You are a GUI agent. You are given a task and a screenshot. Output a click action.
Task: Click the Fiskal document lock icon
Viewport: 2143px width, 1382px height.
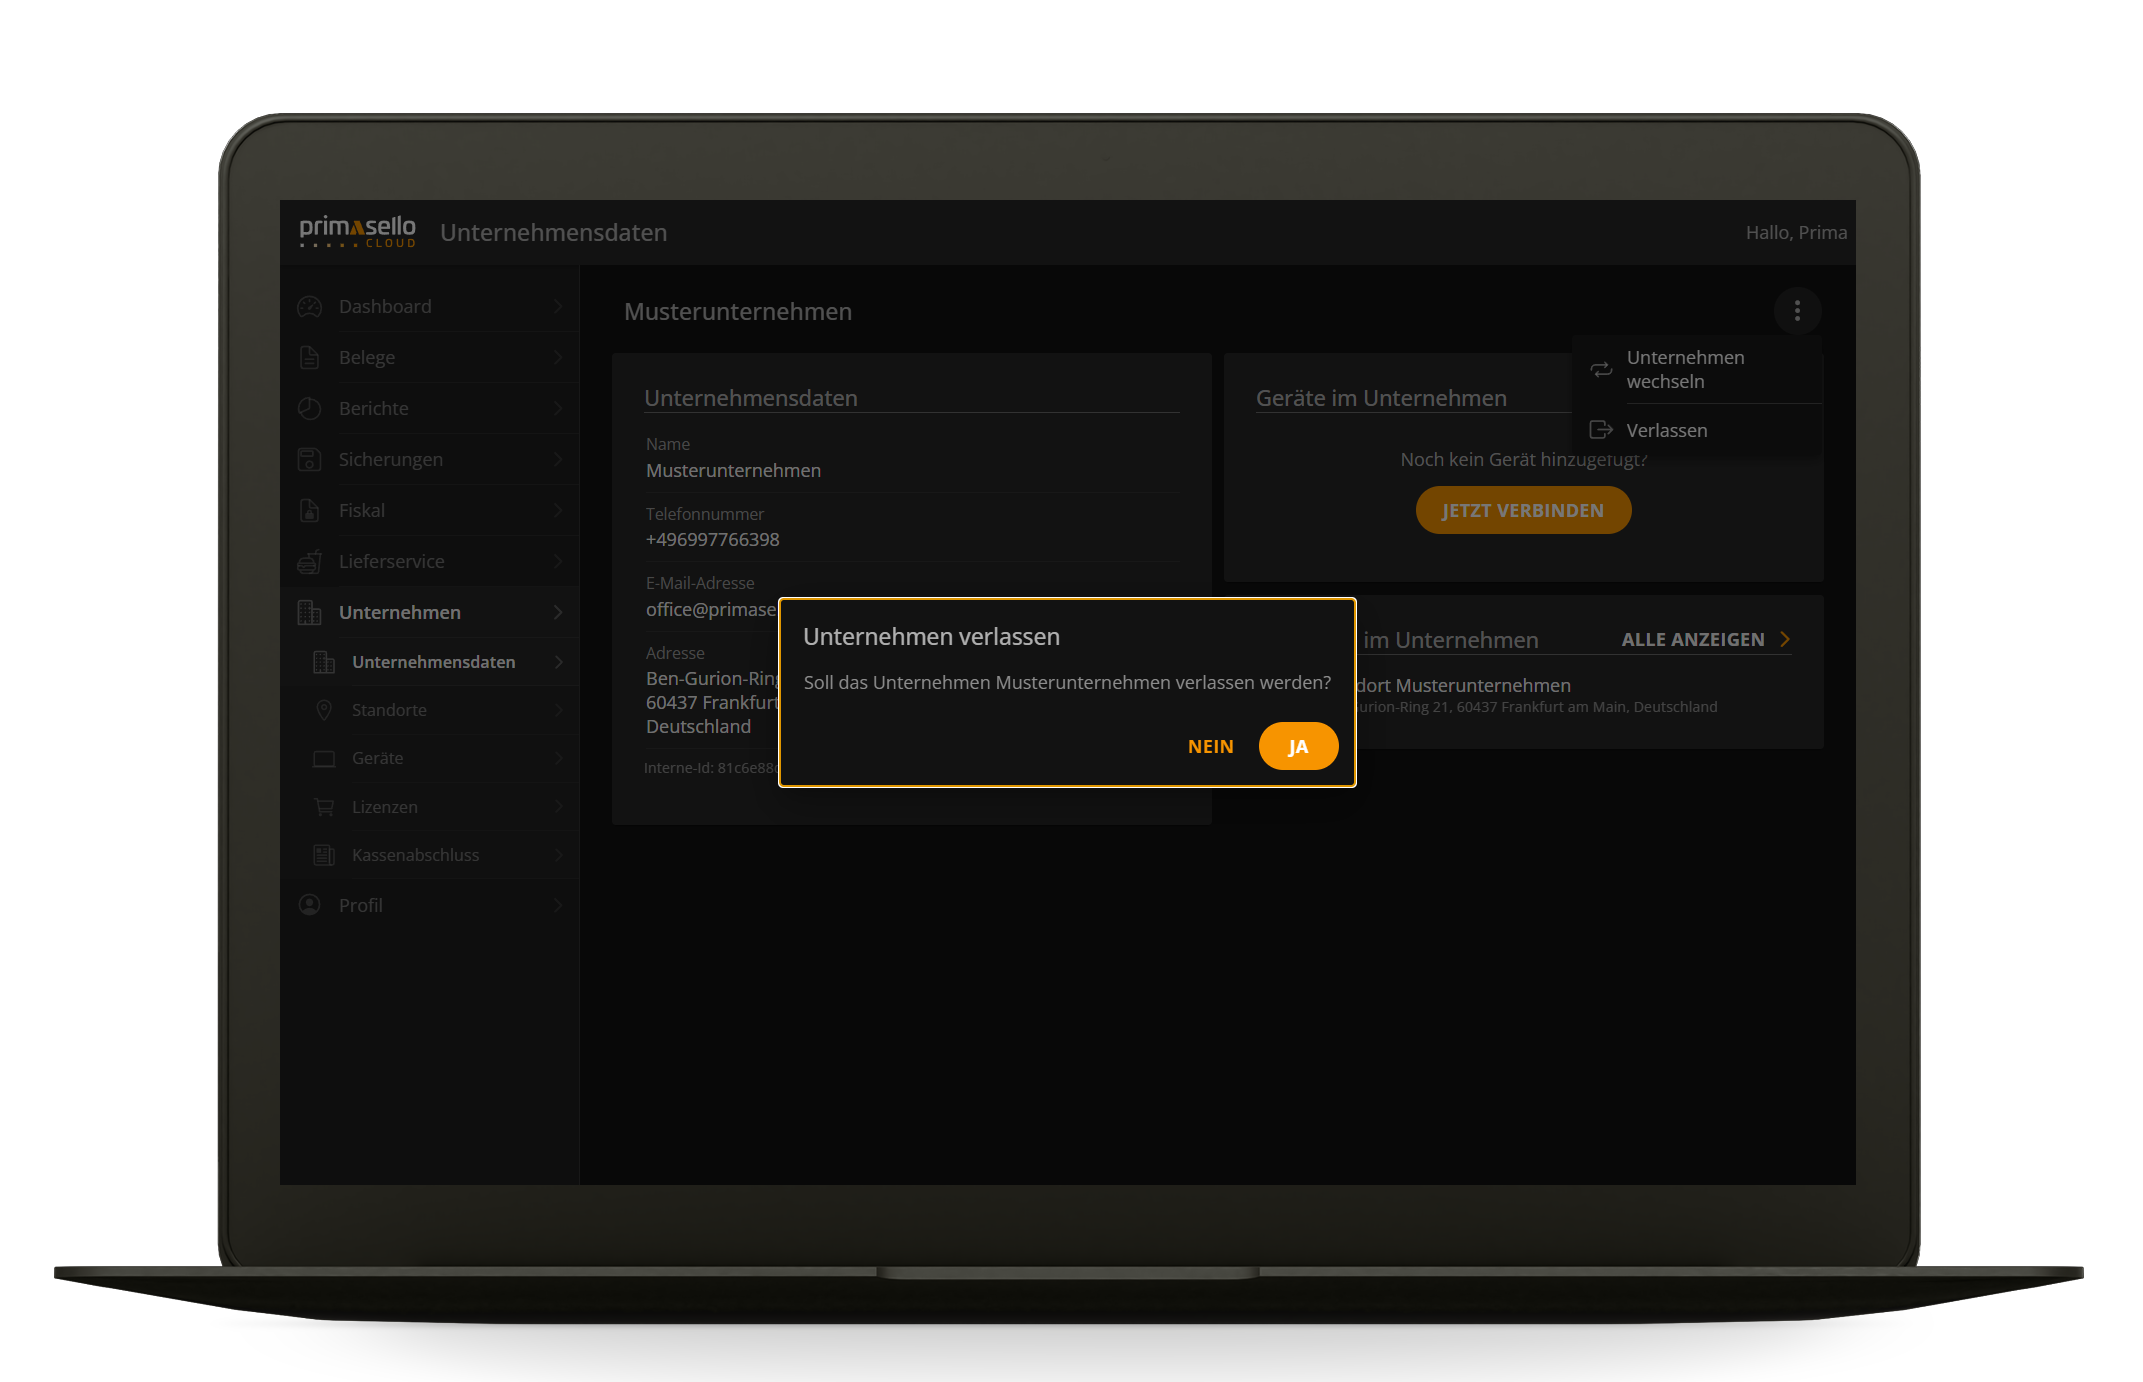[310, 511]
